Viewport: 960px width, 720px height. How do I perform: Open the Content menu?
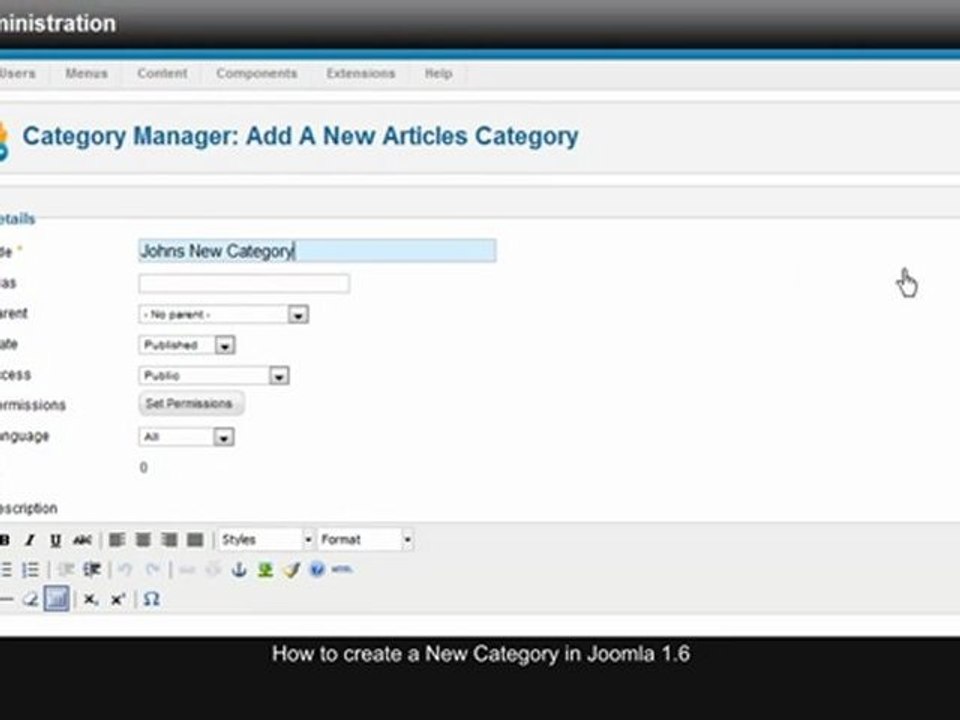[x=162, y=73]
